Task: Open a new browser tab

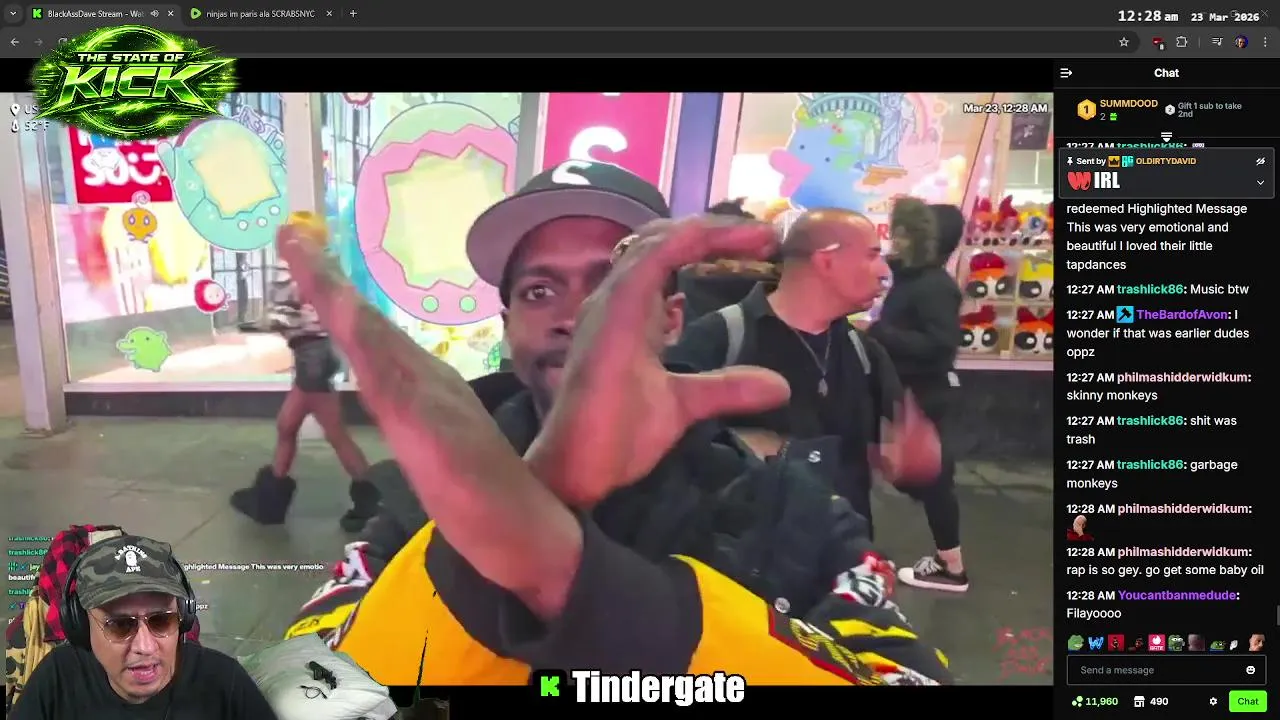Action: pos(353,14)
